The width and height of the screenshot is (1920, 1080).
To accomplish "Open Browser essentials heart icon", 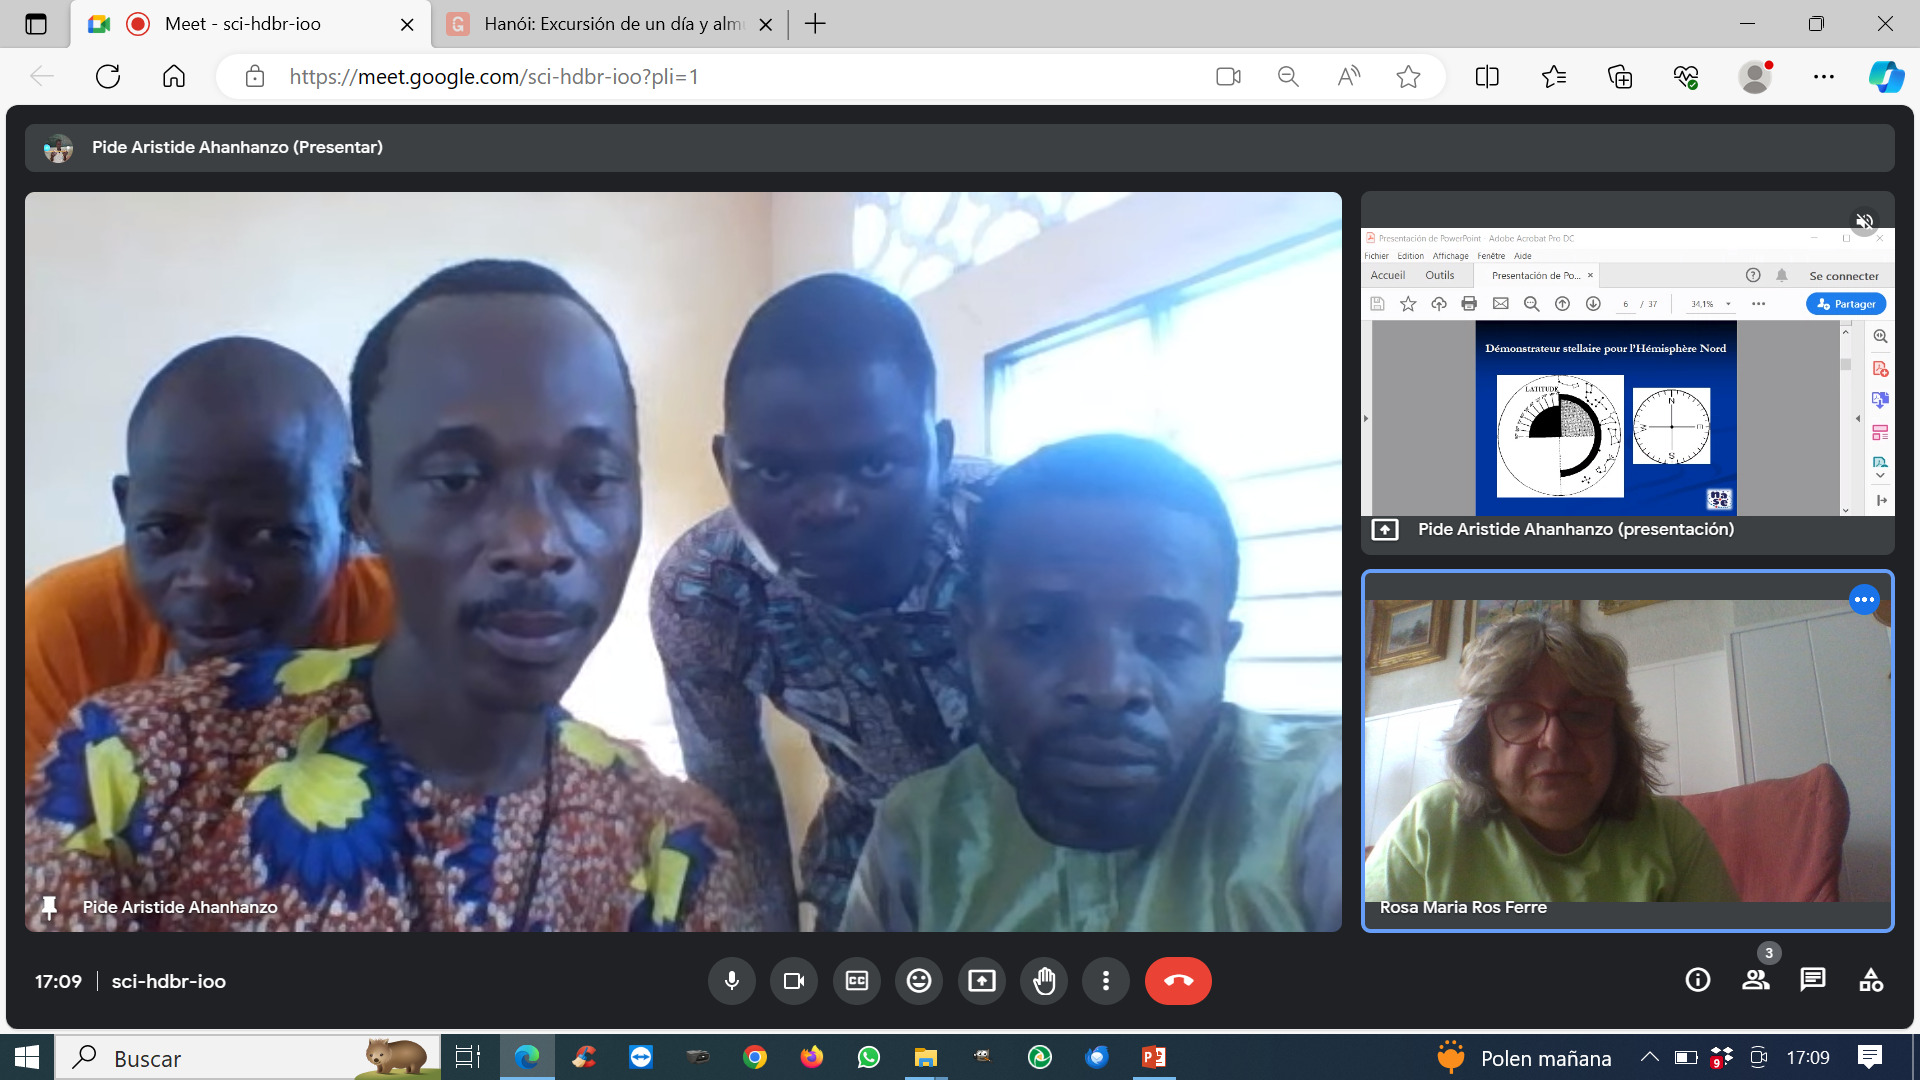I will tap(1686, 76).
